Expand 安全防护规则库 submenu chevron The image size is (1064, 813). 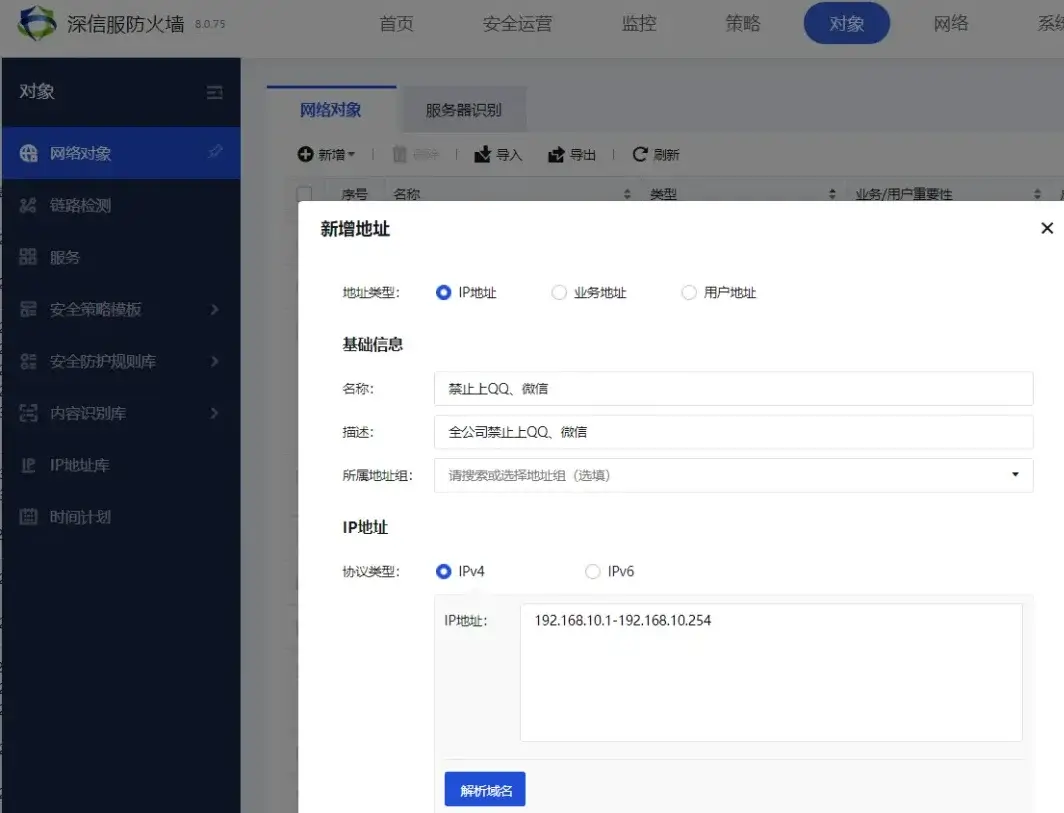pyautogui.click(x=214, y=361)
